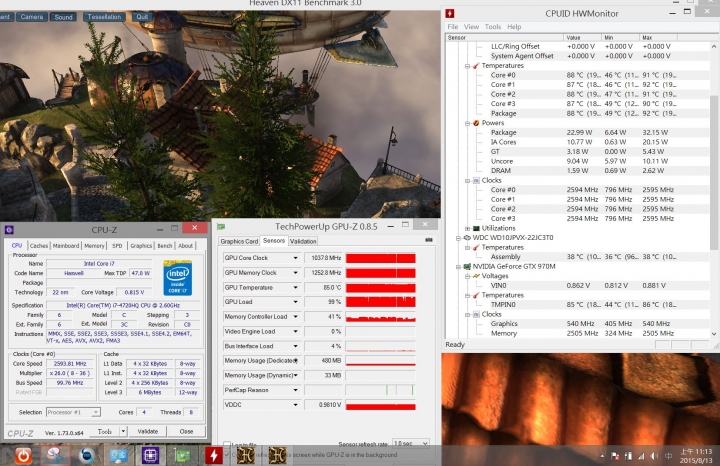The image size is (720, 466).
Task: Open the GPU-Z green graphics card taskbar icon
Action: [x=183, y=455]
